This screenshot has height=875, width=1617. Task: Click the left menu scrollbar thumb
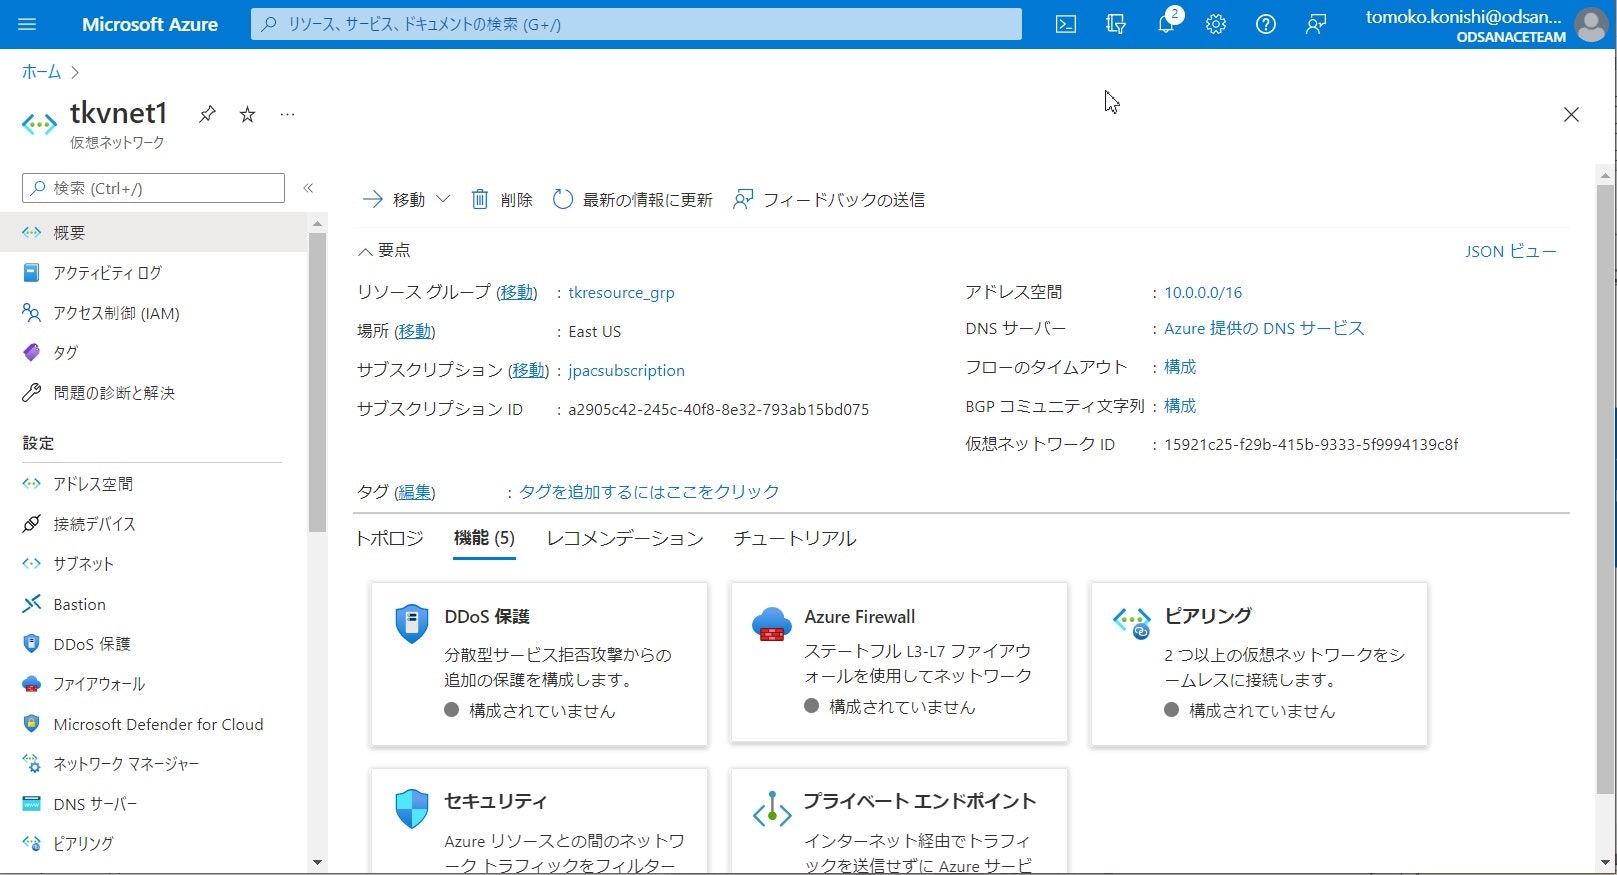[x=317, y=382]
